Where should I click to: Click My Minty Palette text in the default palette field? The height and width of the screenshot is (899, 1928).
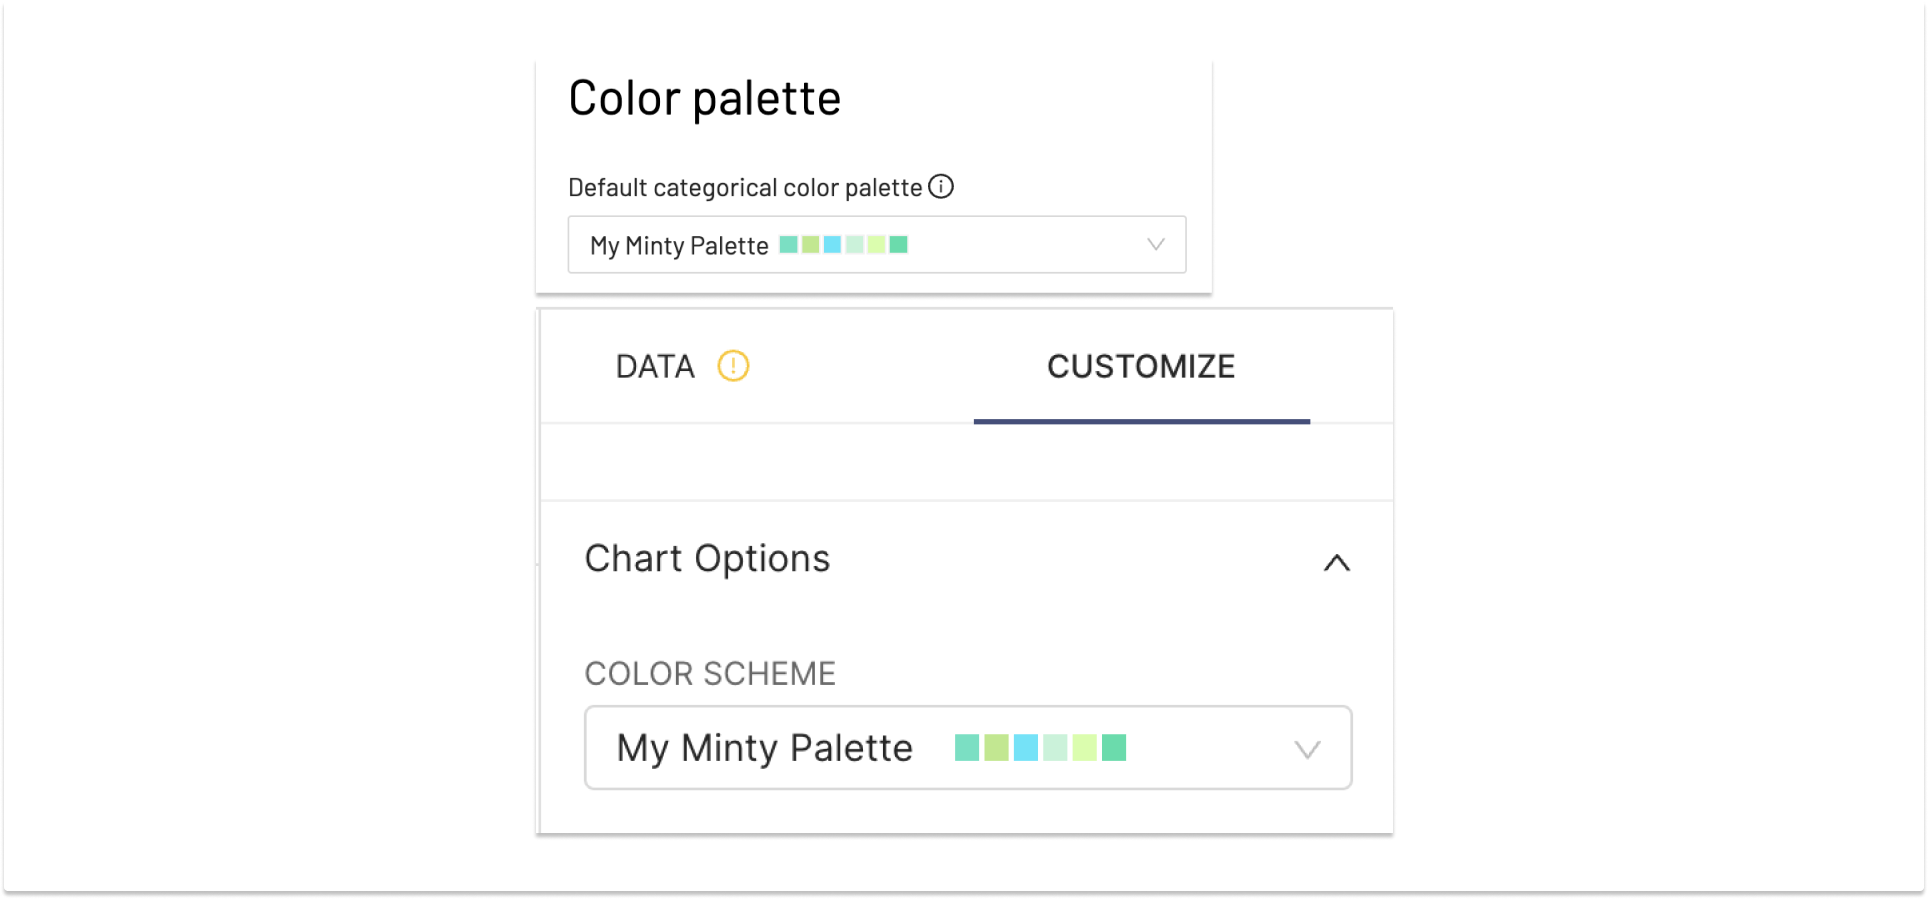click(x=676, y=245)
